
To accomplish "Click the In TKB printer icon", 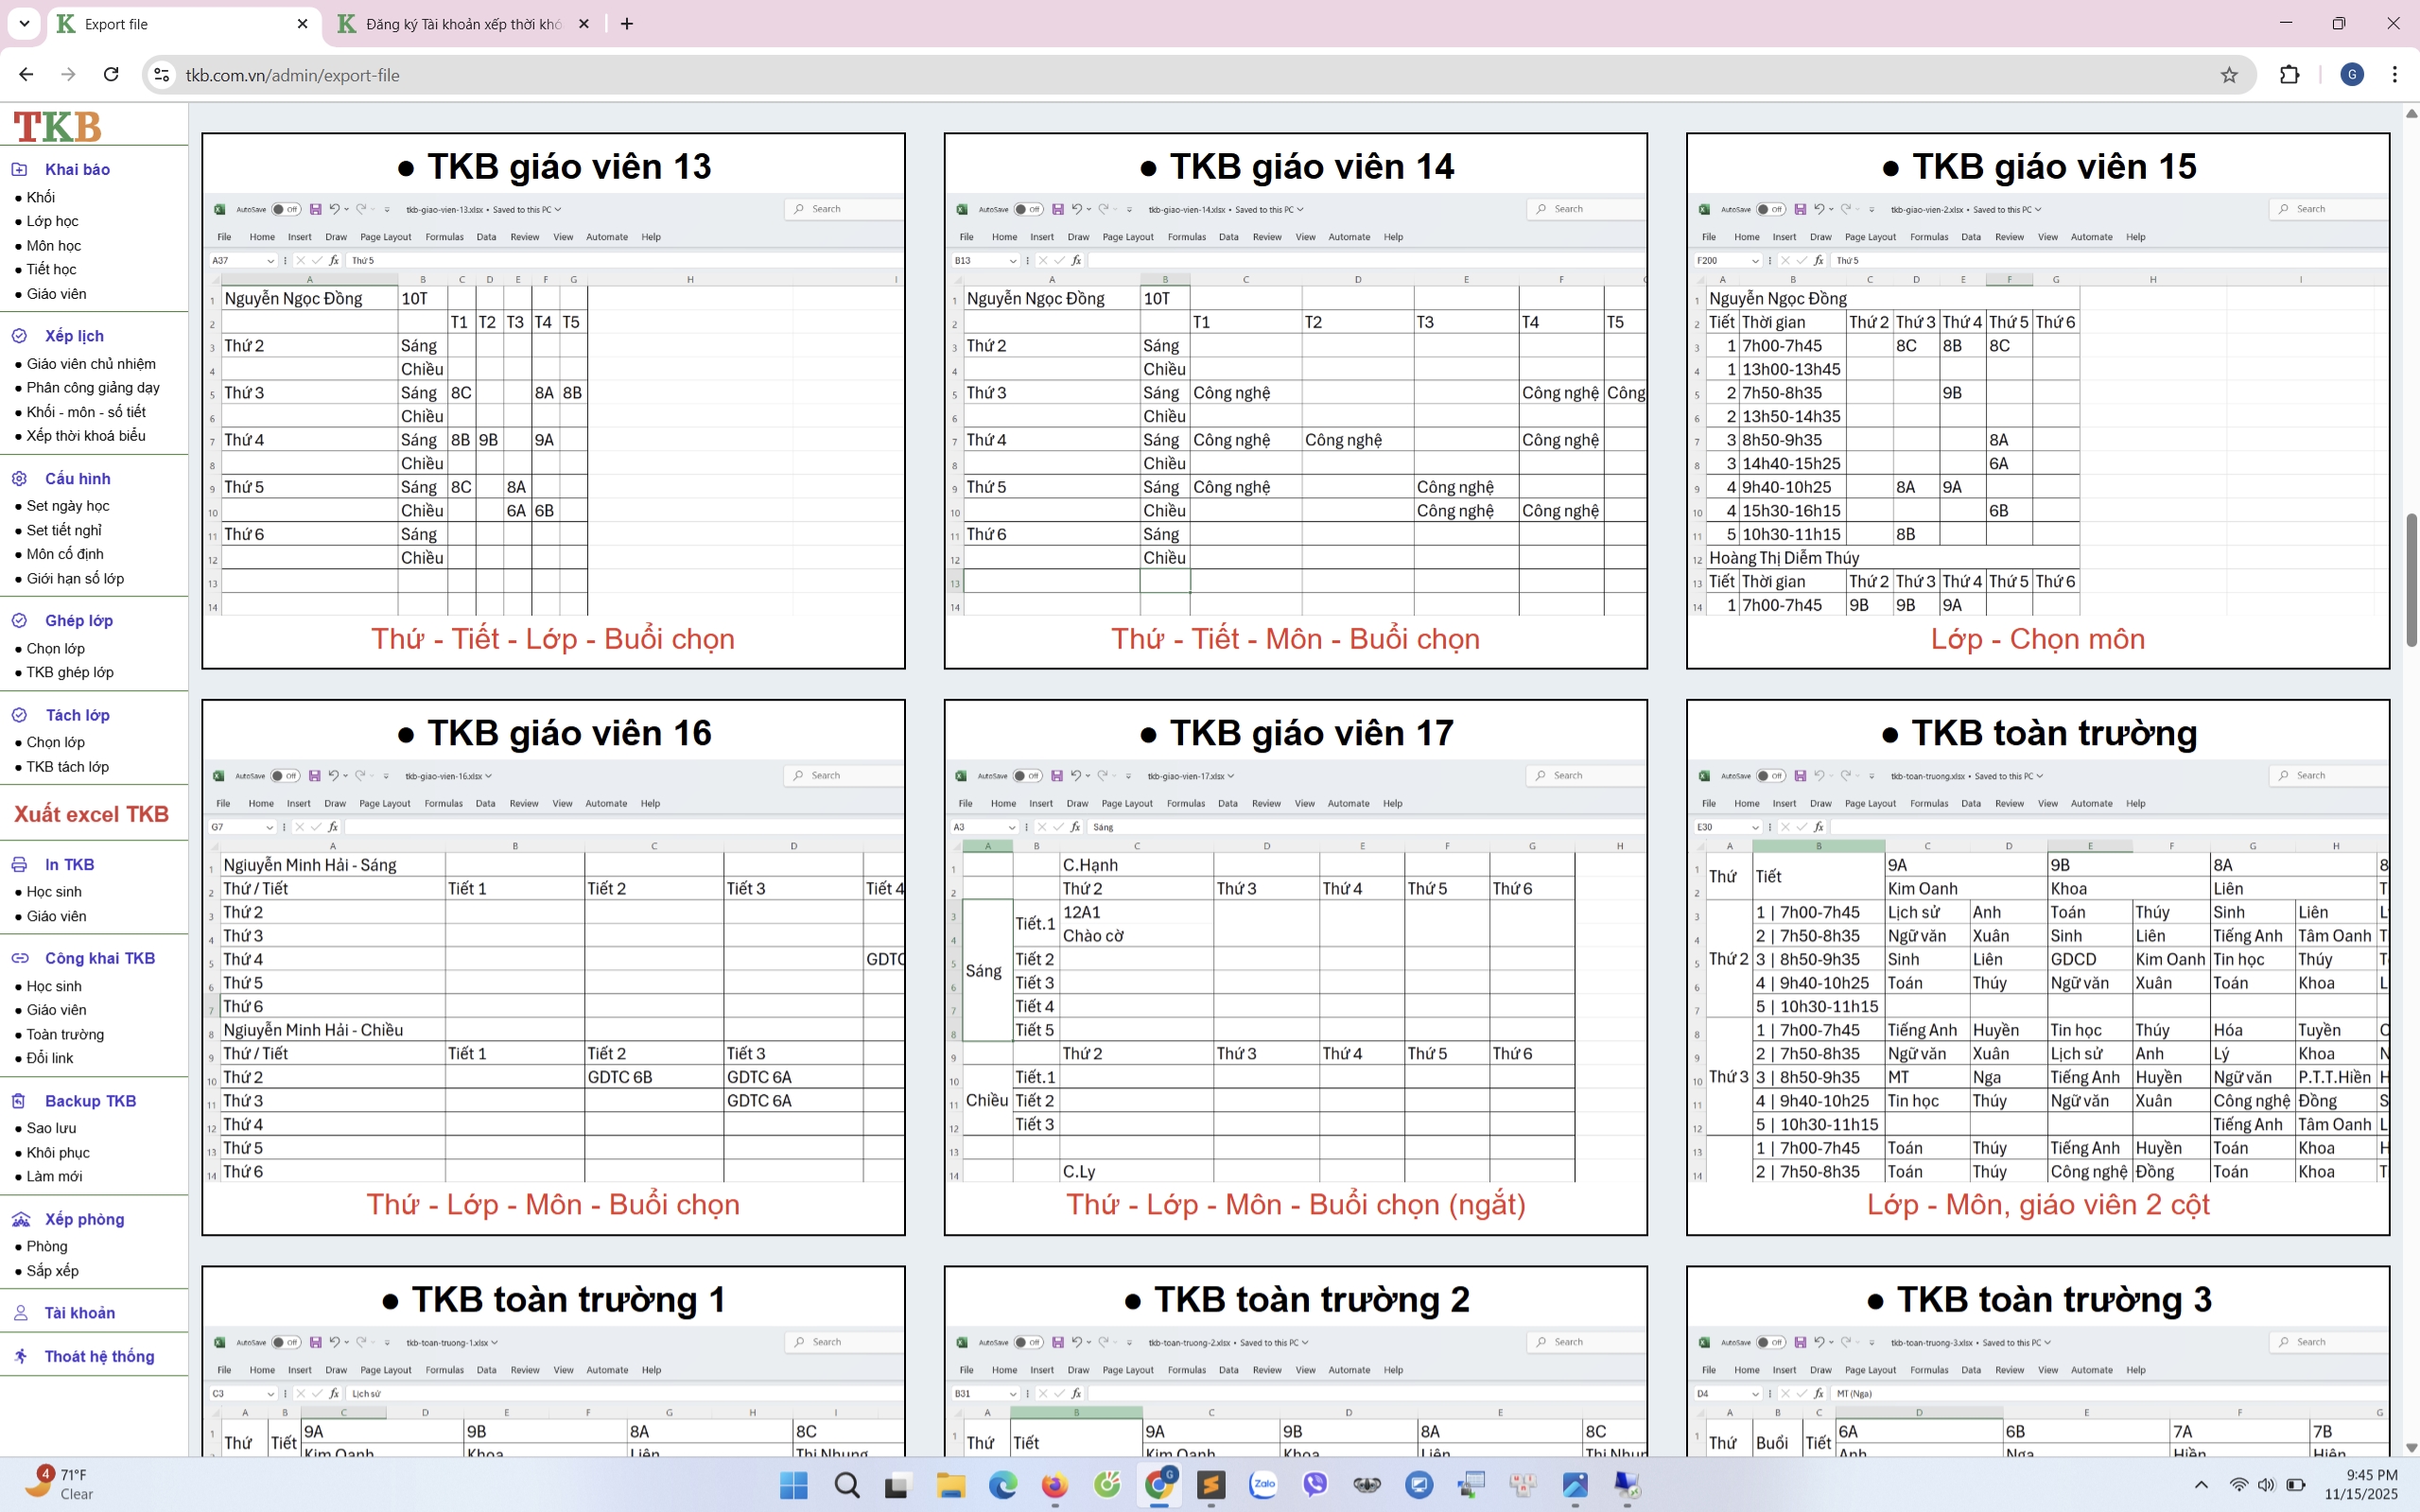I will (x=19, y=864).
